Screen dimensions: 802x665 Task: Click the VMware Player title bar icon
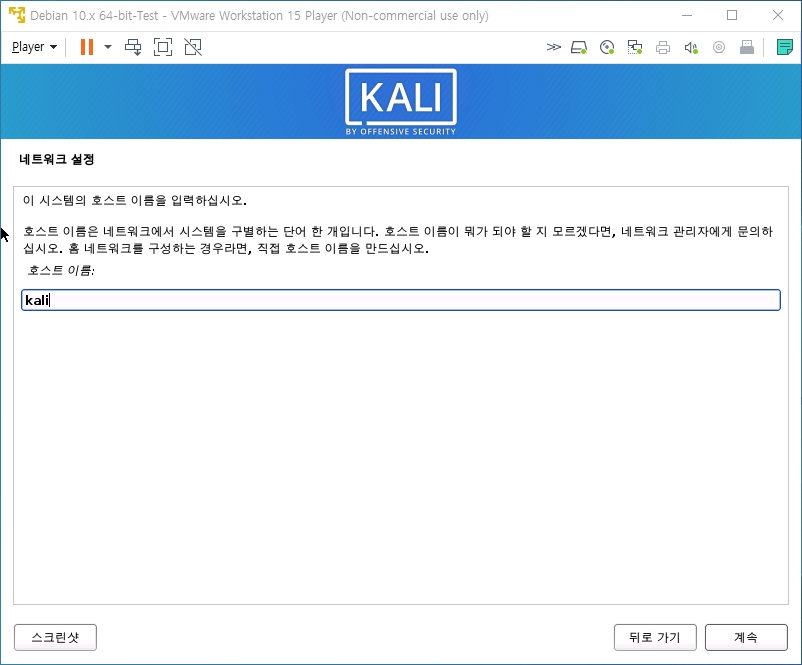click(17, 15)
